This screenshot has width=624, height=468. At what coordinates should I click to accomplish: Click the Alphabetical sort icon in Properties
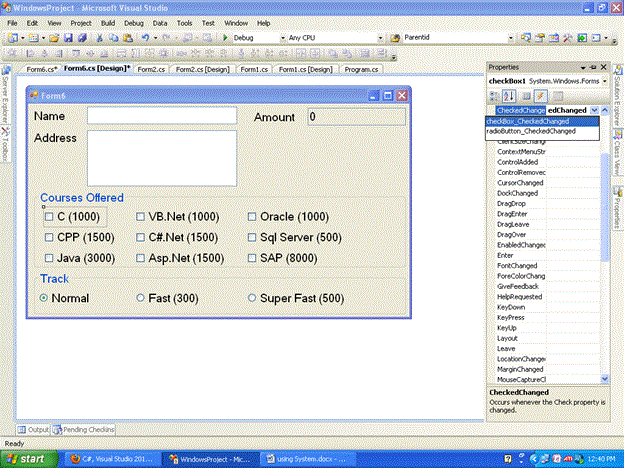click(509, 96)
